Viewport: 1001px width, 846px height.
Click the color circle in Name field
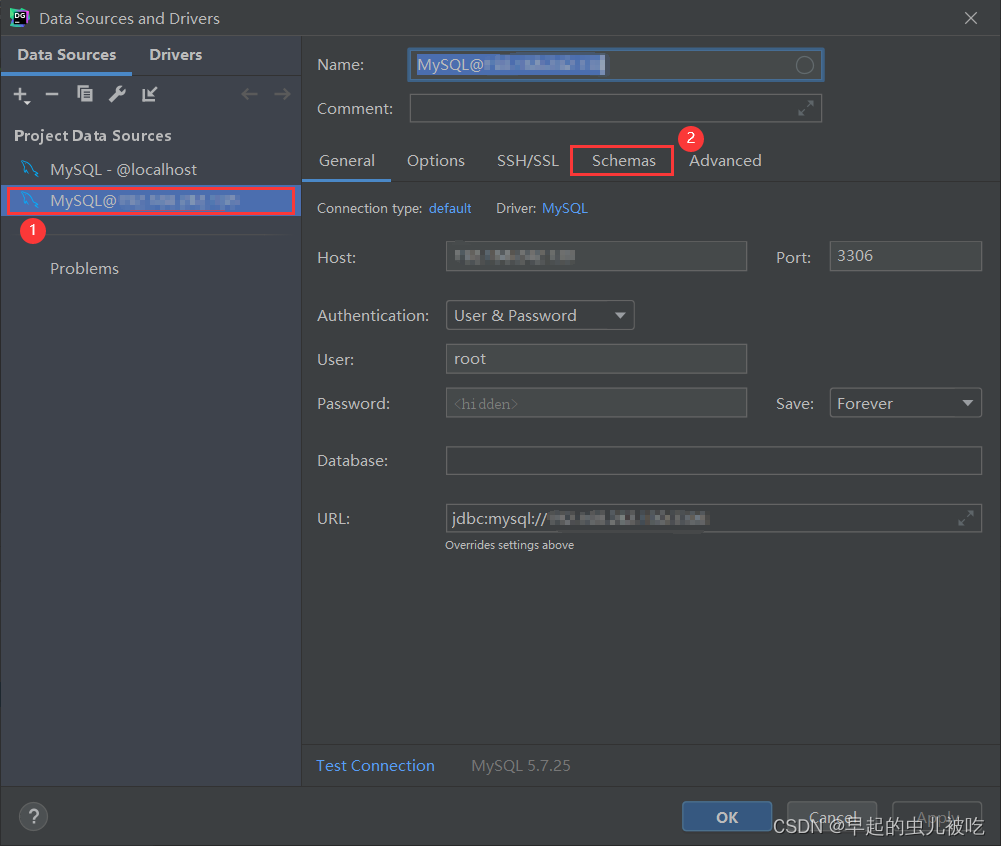point(804,65)
